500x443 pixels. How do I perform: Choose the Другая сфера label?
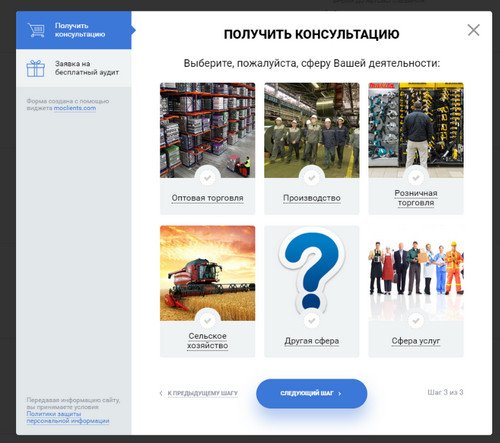(312, 341)
